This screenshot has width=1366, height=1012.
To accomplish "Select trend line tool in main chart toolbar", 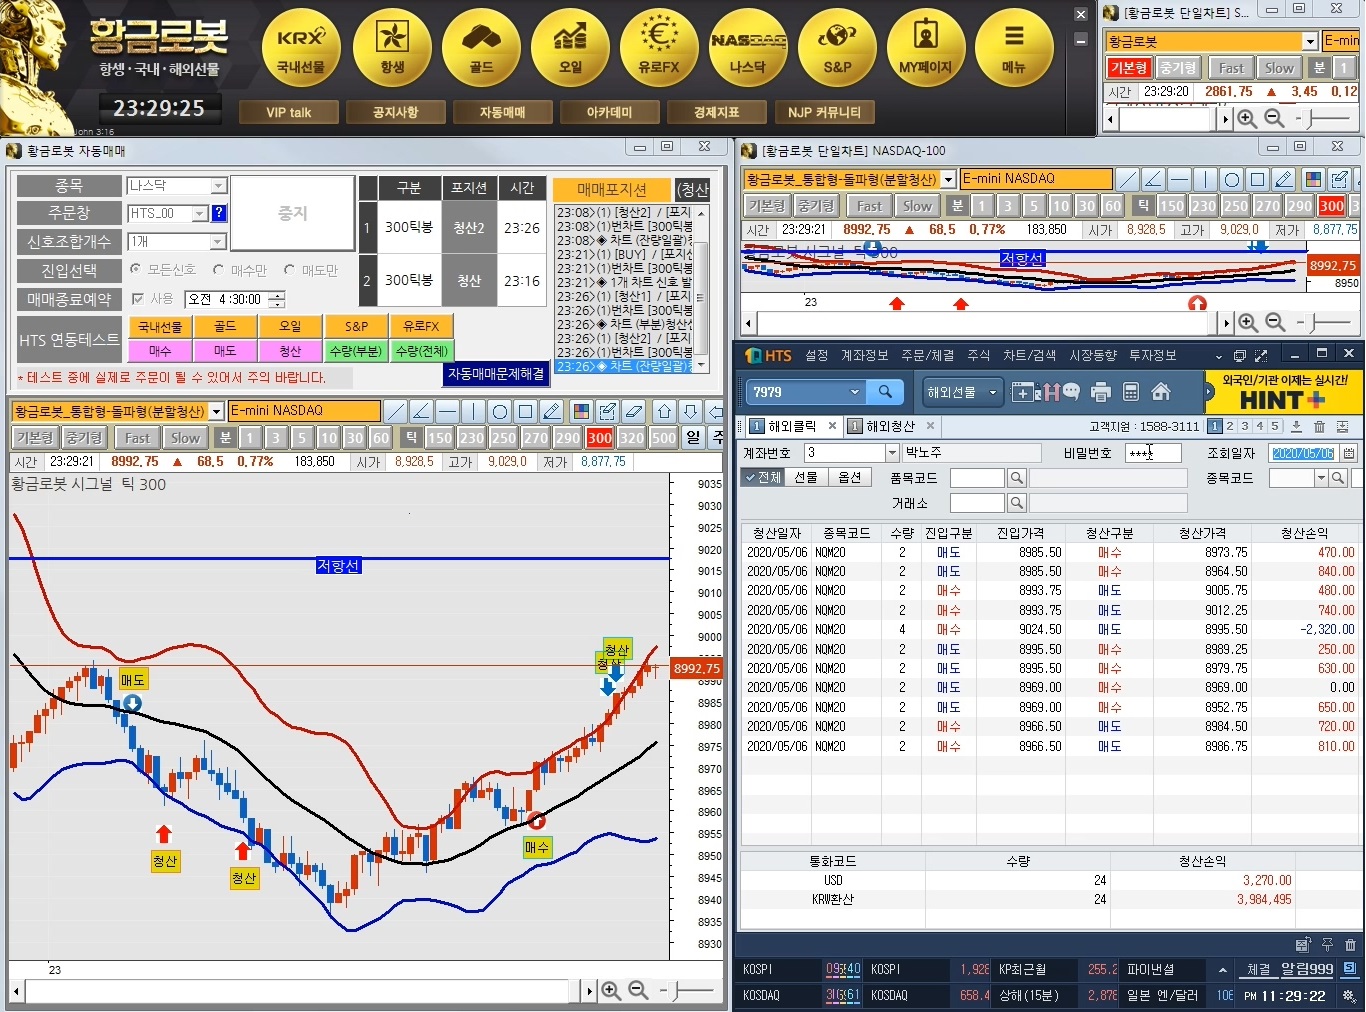I will coord(396,411).
